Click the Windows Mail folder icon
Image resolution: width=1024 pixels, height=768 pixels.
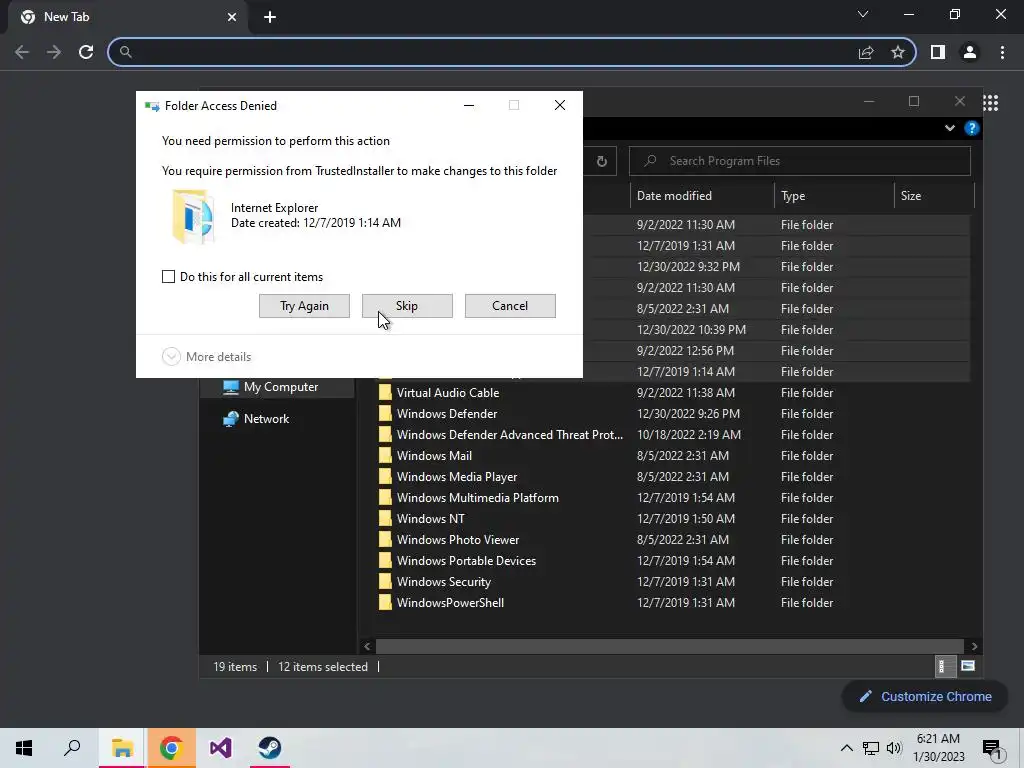pyautogui.click(x=385, y=456)
